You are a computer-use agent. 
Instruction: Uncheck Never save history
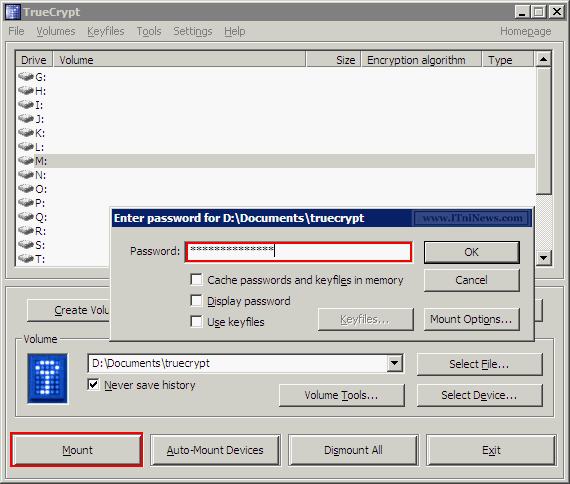93,384
